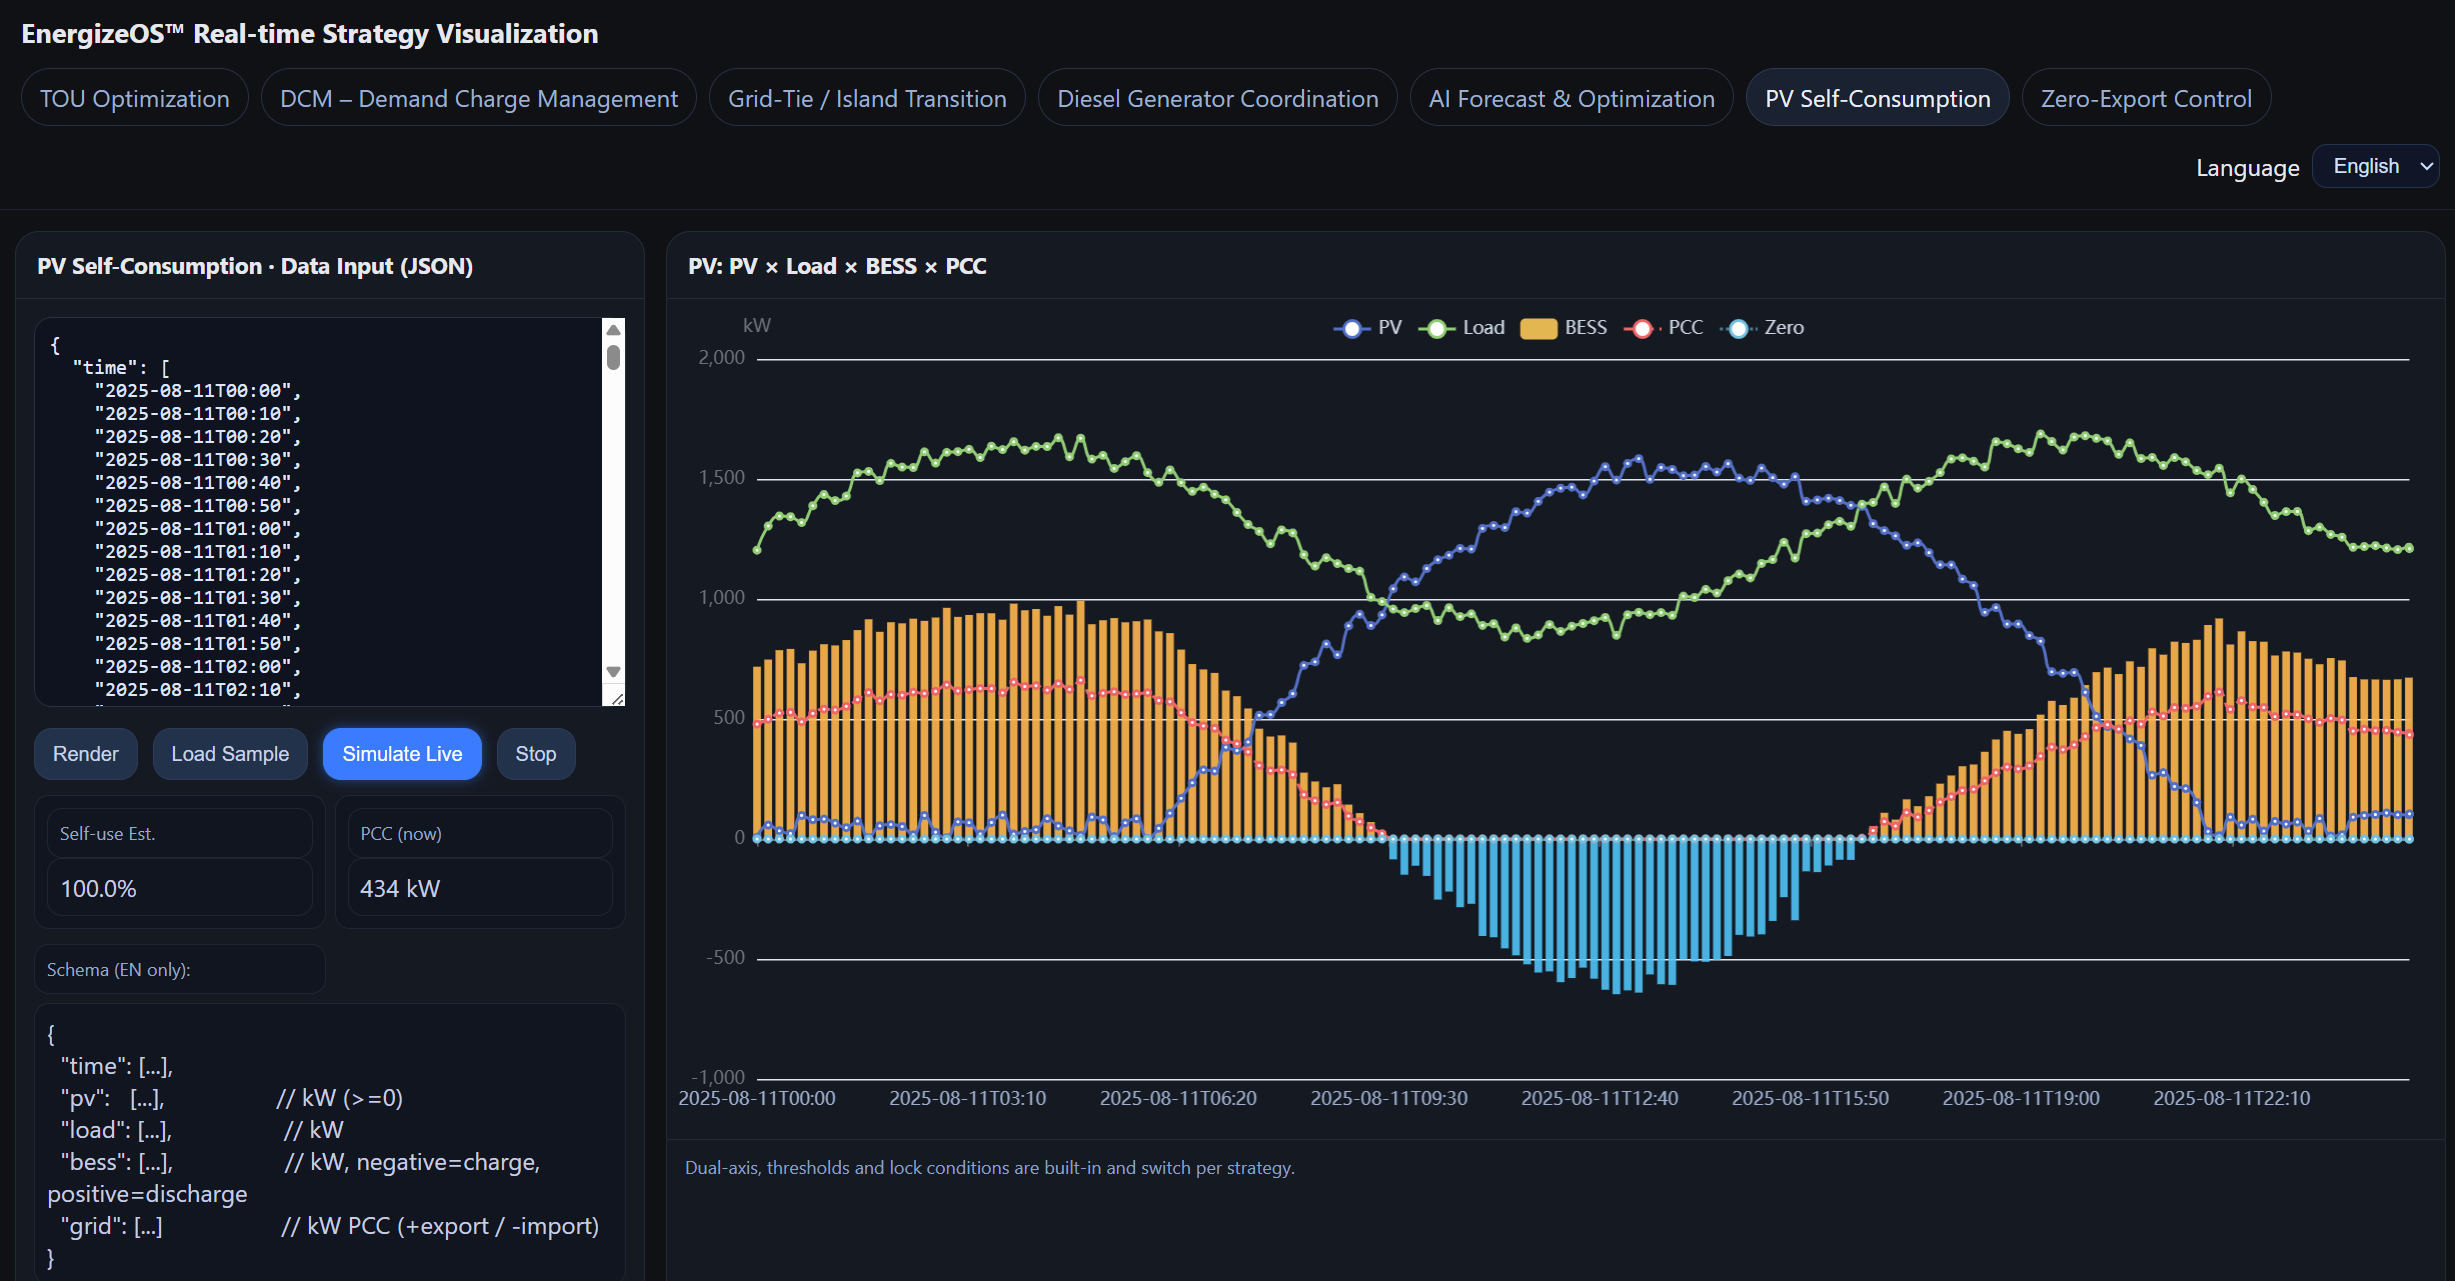This screenshot has height=1281, width=2455.
Task: Click the Load Sample button
Action: (x=230, y=754)
